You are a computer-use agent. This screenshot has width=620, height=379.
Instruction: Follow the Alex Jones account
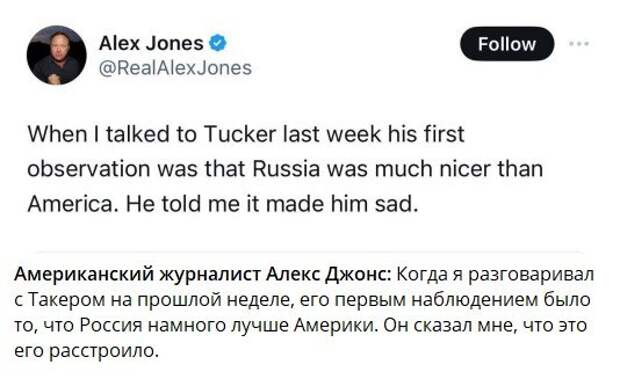point(507,44)
